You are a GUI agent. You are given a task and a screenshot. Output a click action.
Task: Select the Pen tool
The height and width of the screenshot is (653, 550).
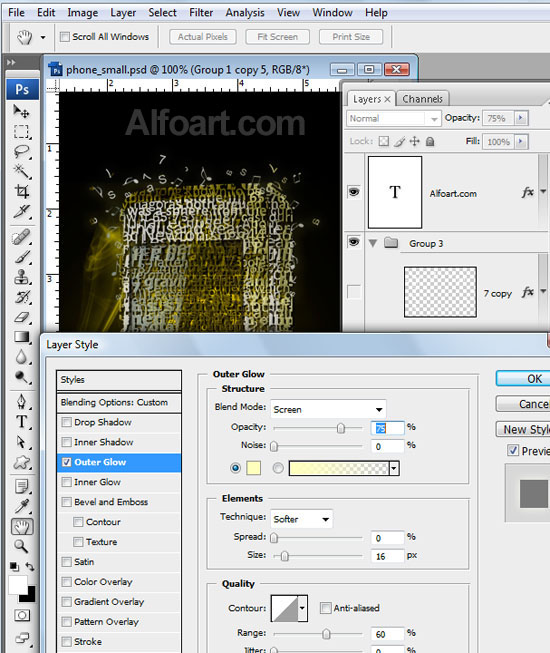click(21, 402)
